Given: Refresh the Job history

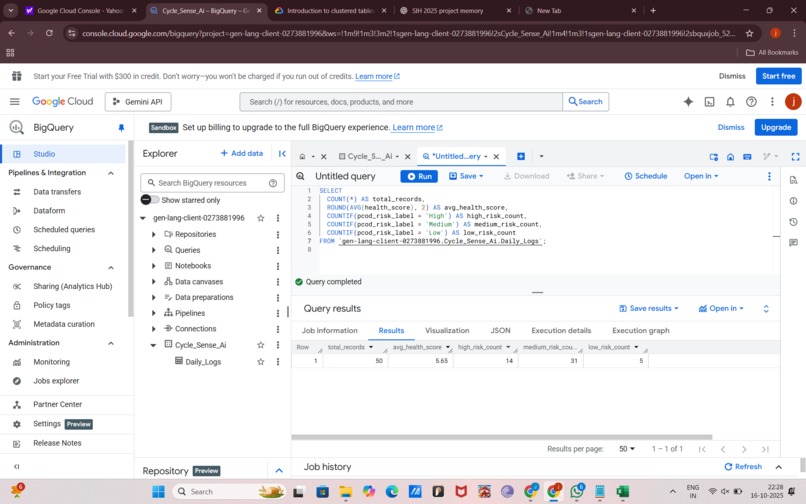Looking at the screenshot, I should (743, 467).
